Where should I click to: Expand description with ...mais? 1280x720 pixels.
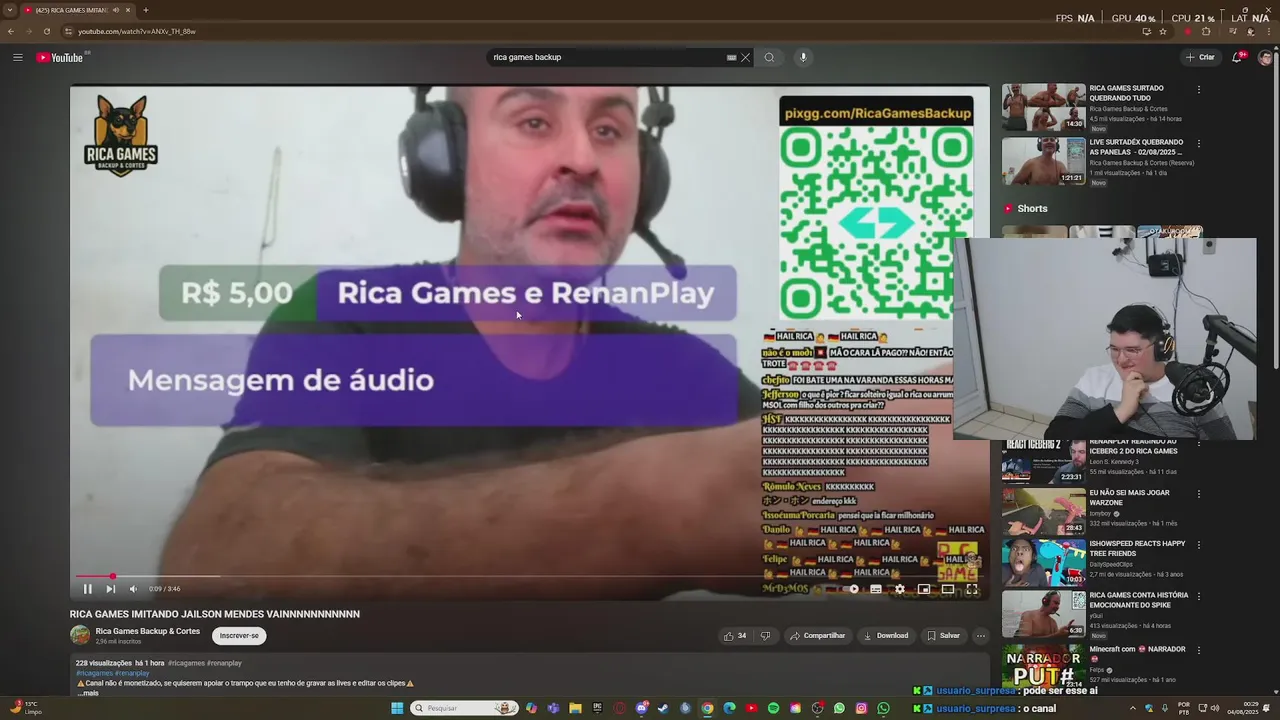click(x=88, y=693)
